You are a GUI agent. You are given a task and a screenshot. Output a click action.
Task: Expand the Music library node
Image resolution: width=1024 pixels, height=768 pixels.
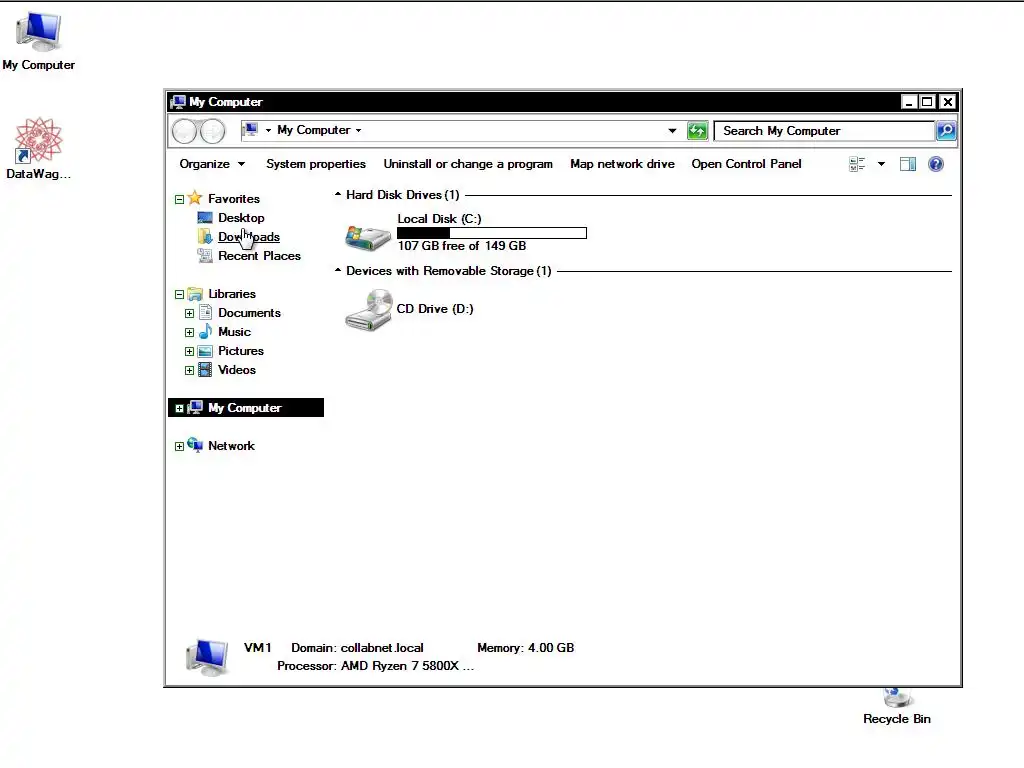tap(189, 332)
